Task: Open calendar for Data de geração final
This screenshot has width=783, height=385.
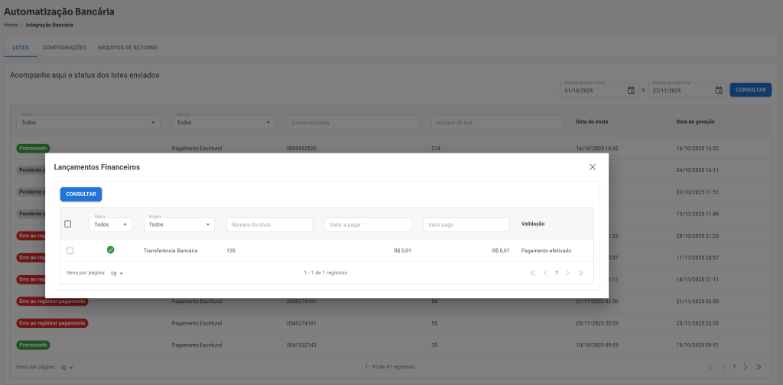Action: [719, 90]
